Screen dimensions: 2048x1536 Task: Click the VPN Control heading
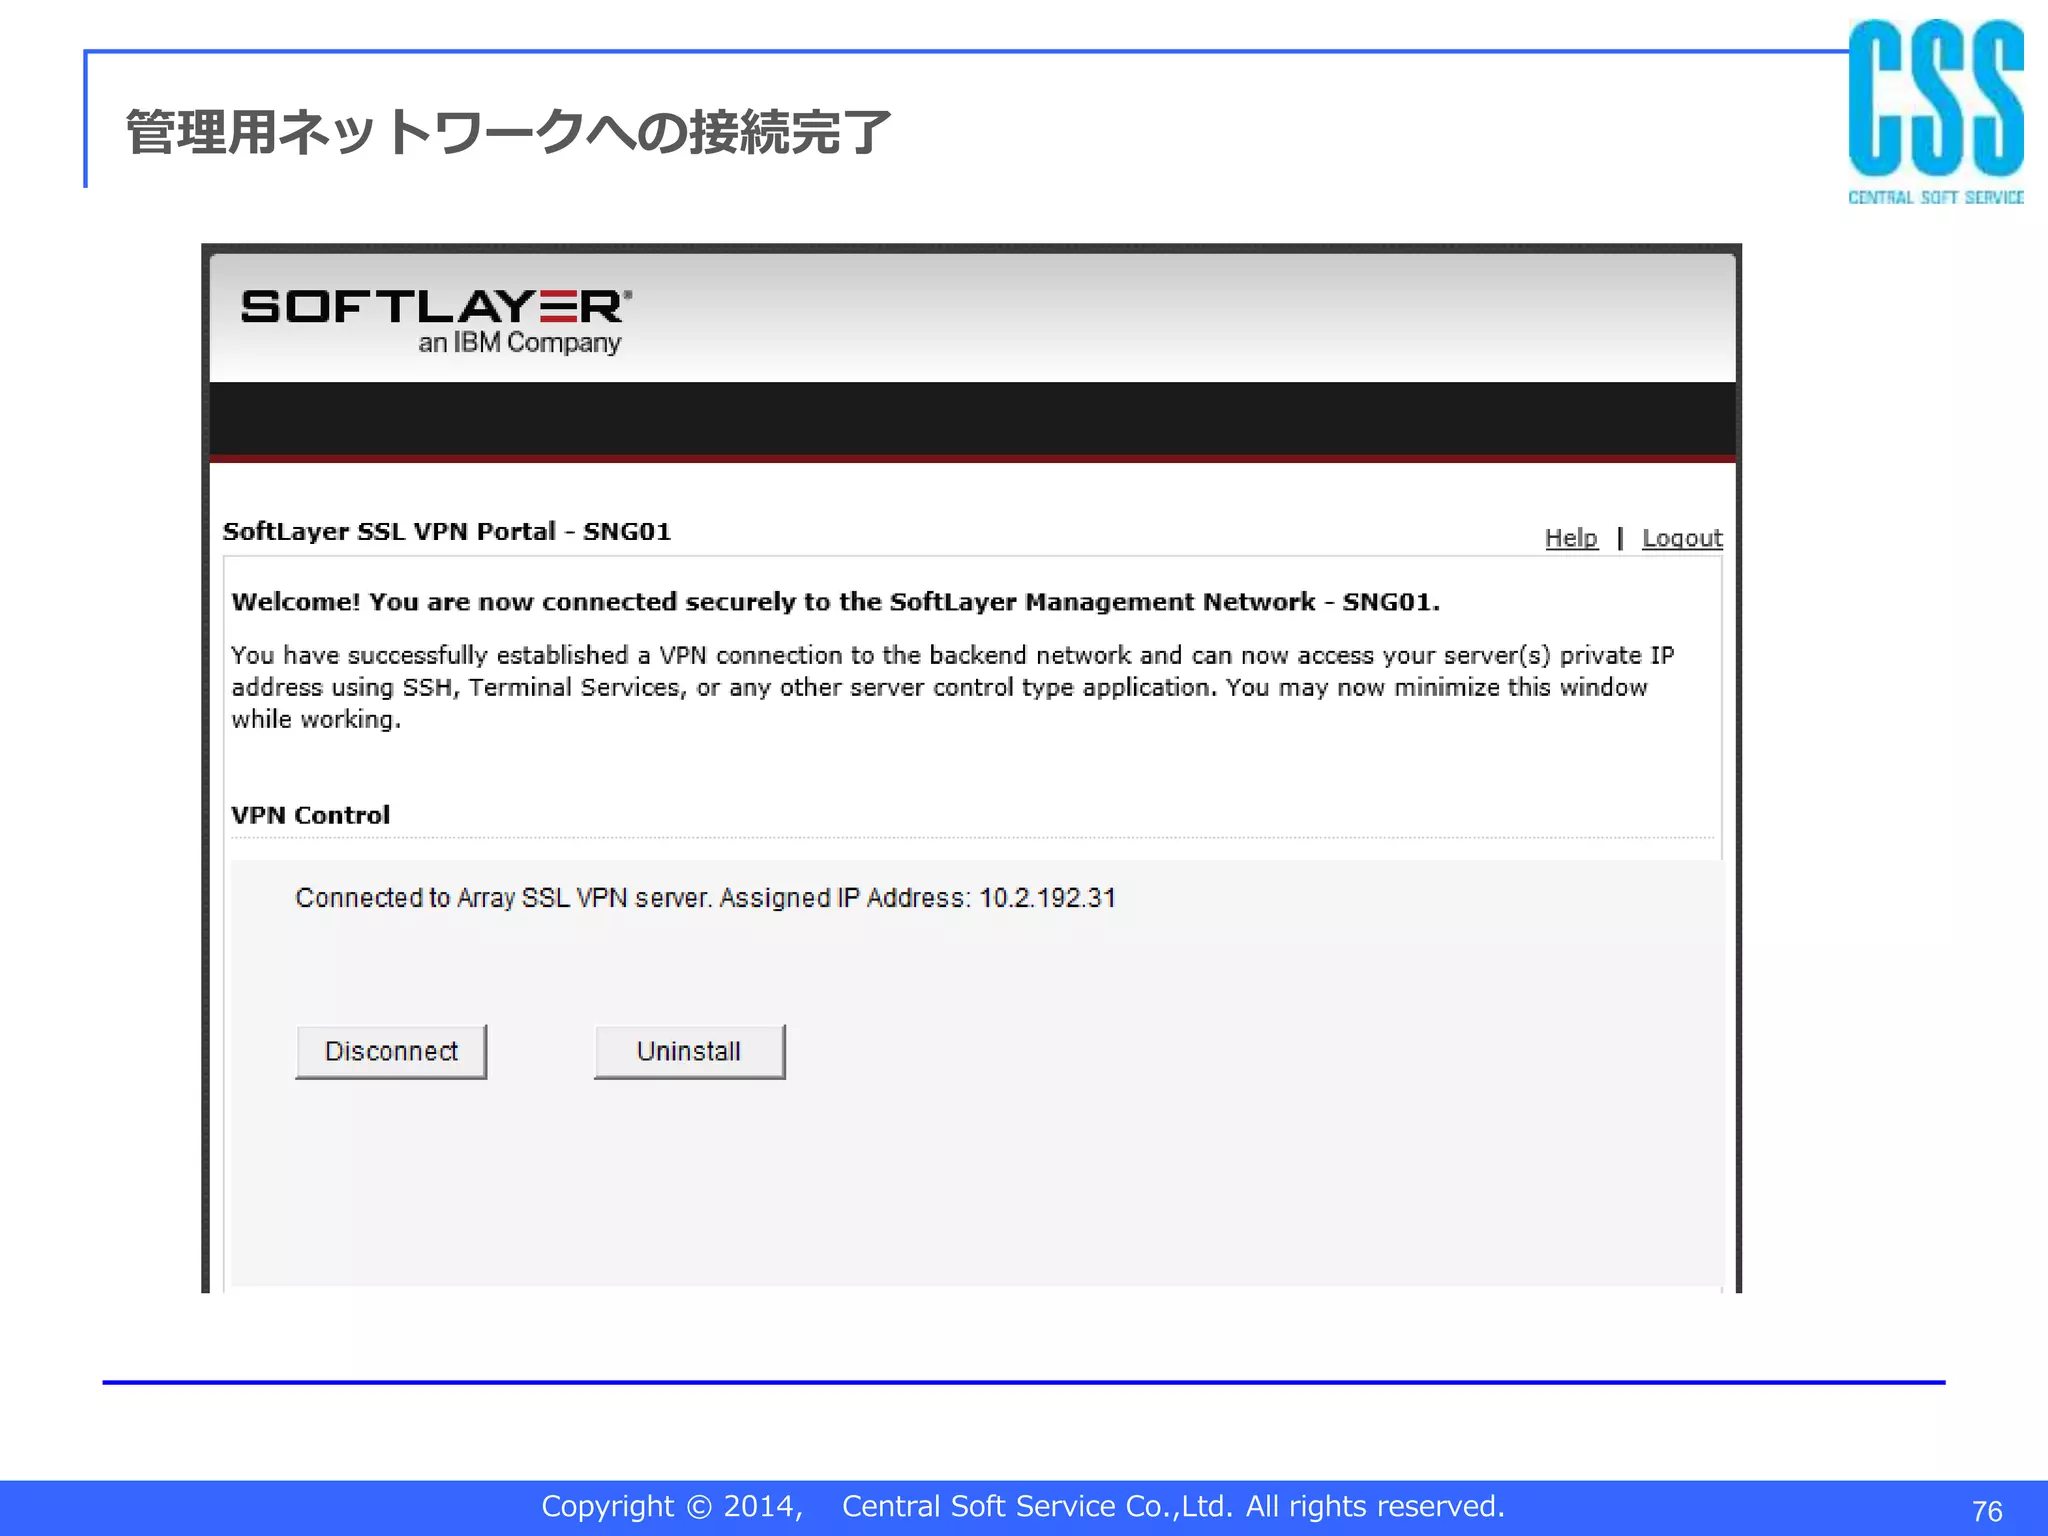[x=310, y=815]
